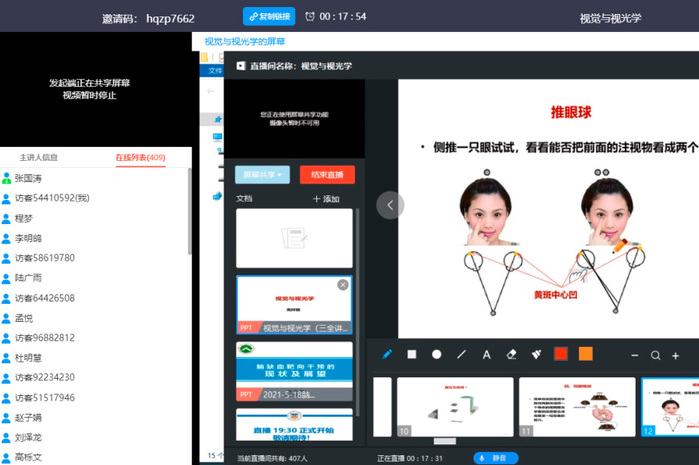The width and height of the screenshot is (699, 465).
Task: Select the circle shape tool
Action: click(437, 354)
